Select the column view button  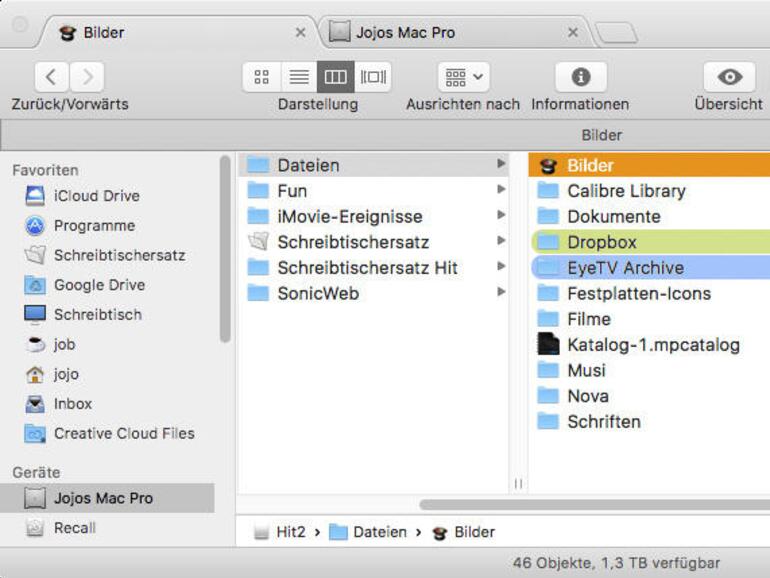coord(336,77)
